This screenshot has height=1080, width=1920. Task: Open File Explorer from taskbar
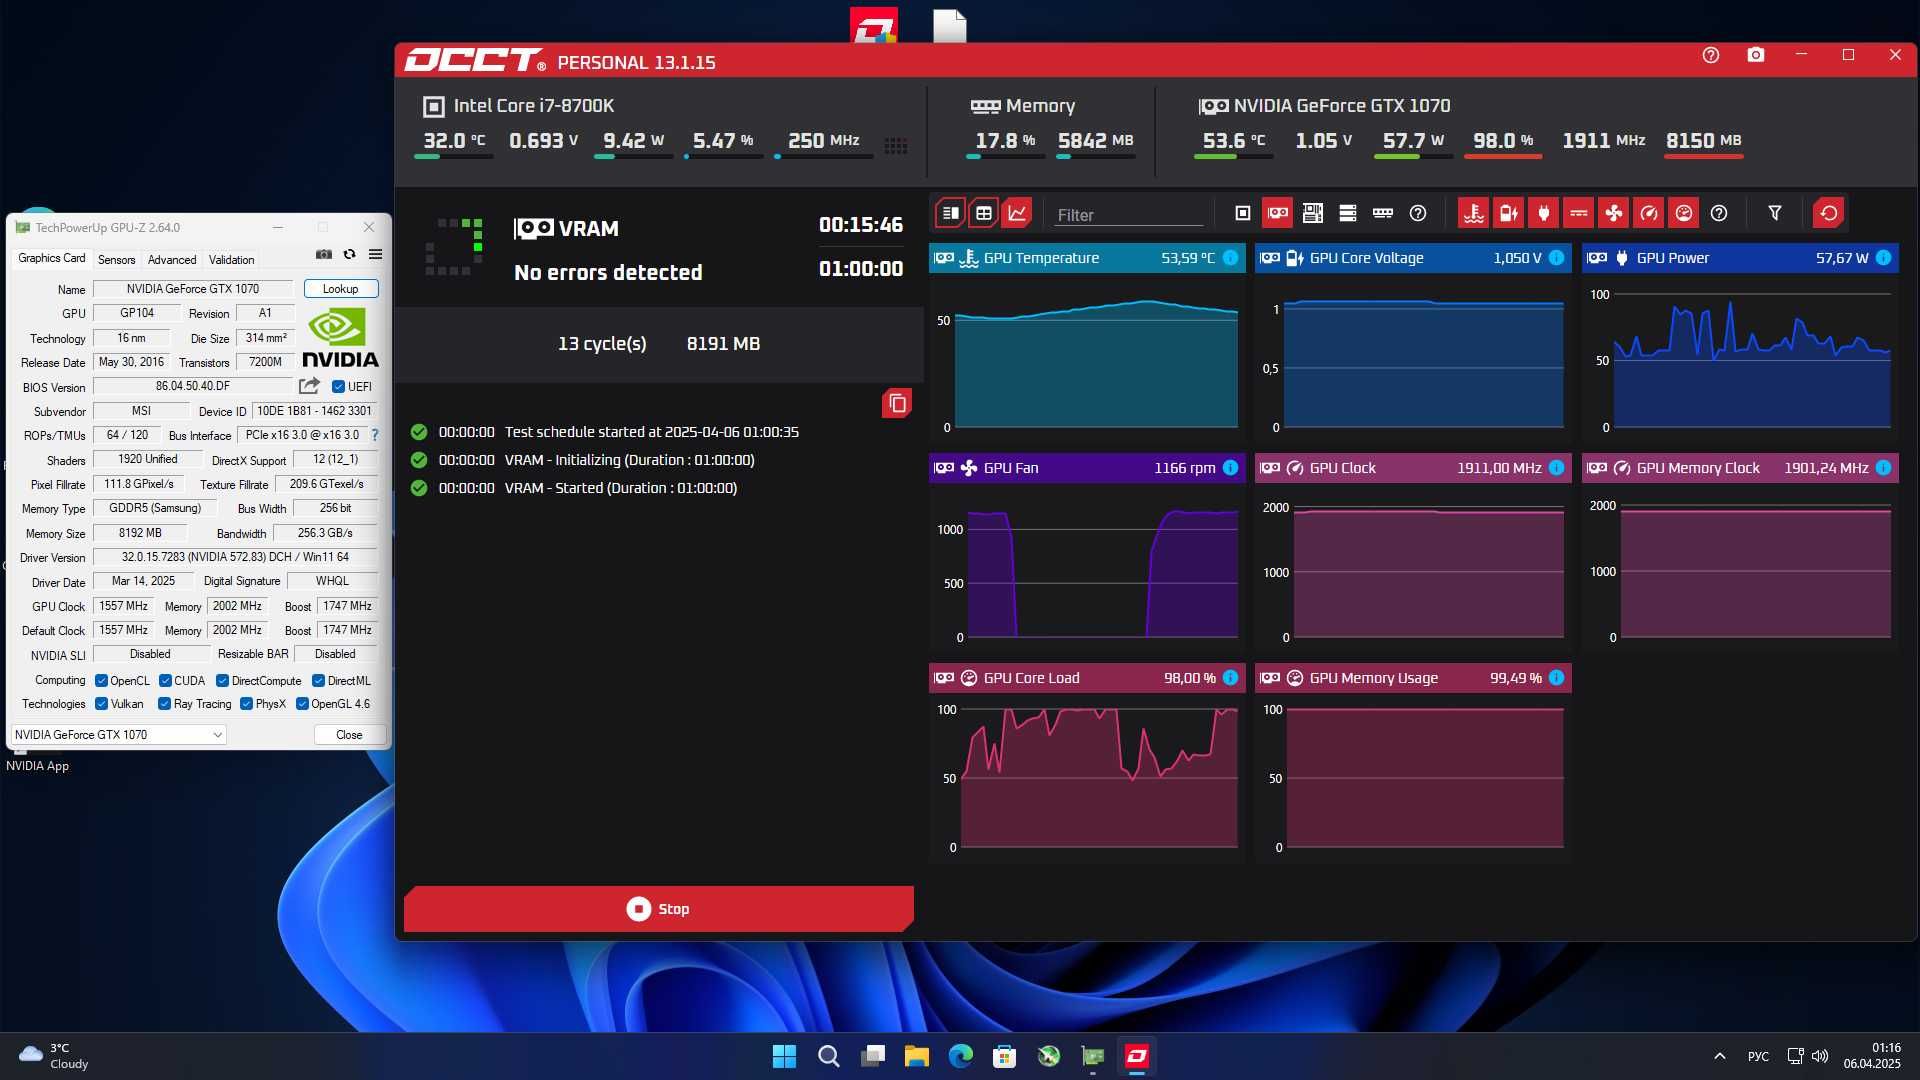[916, 1056]
